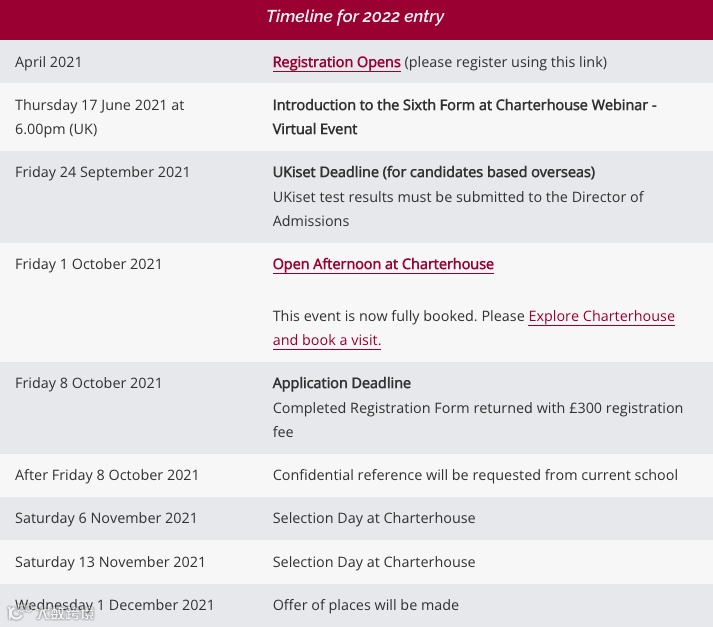Select the Saturday 13 November 2021 date

(110, 562)
